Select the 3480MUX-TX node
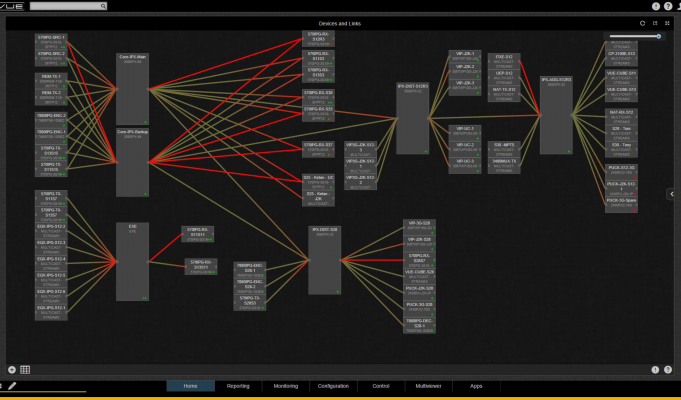This screenshot has height=400, width=681. point(504,165)
